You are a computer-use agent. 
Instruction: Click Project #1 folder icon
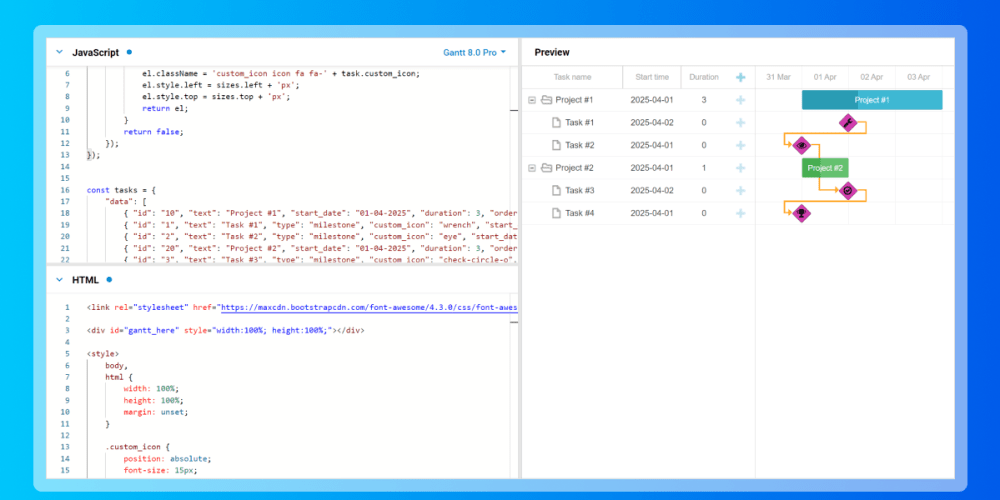[545, 99]
